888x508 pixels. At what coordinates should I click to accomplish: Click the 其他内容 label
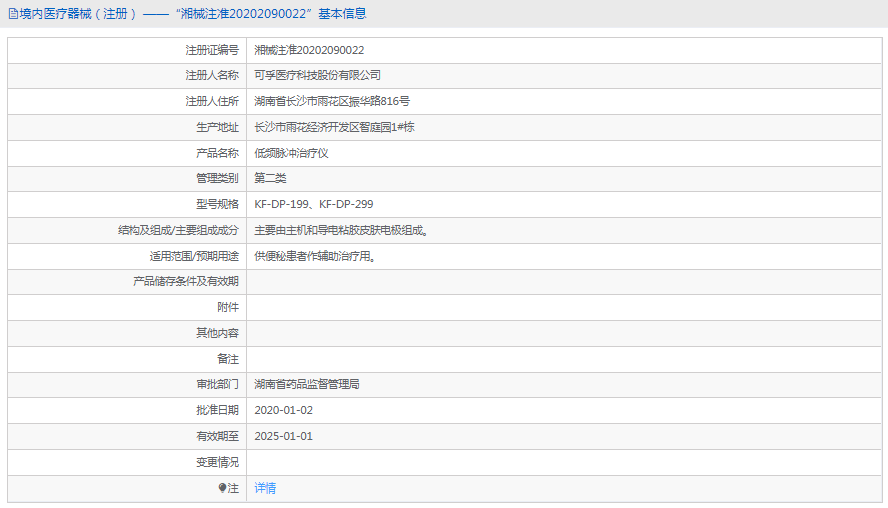(x=217, y=333)
